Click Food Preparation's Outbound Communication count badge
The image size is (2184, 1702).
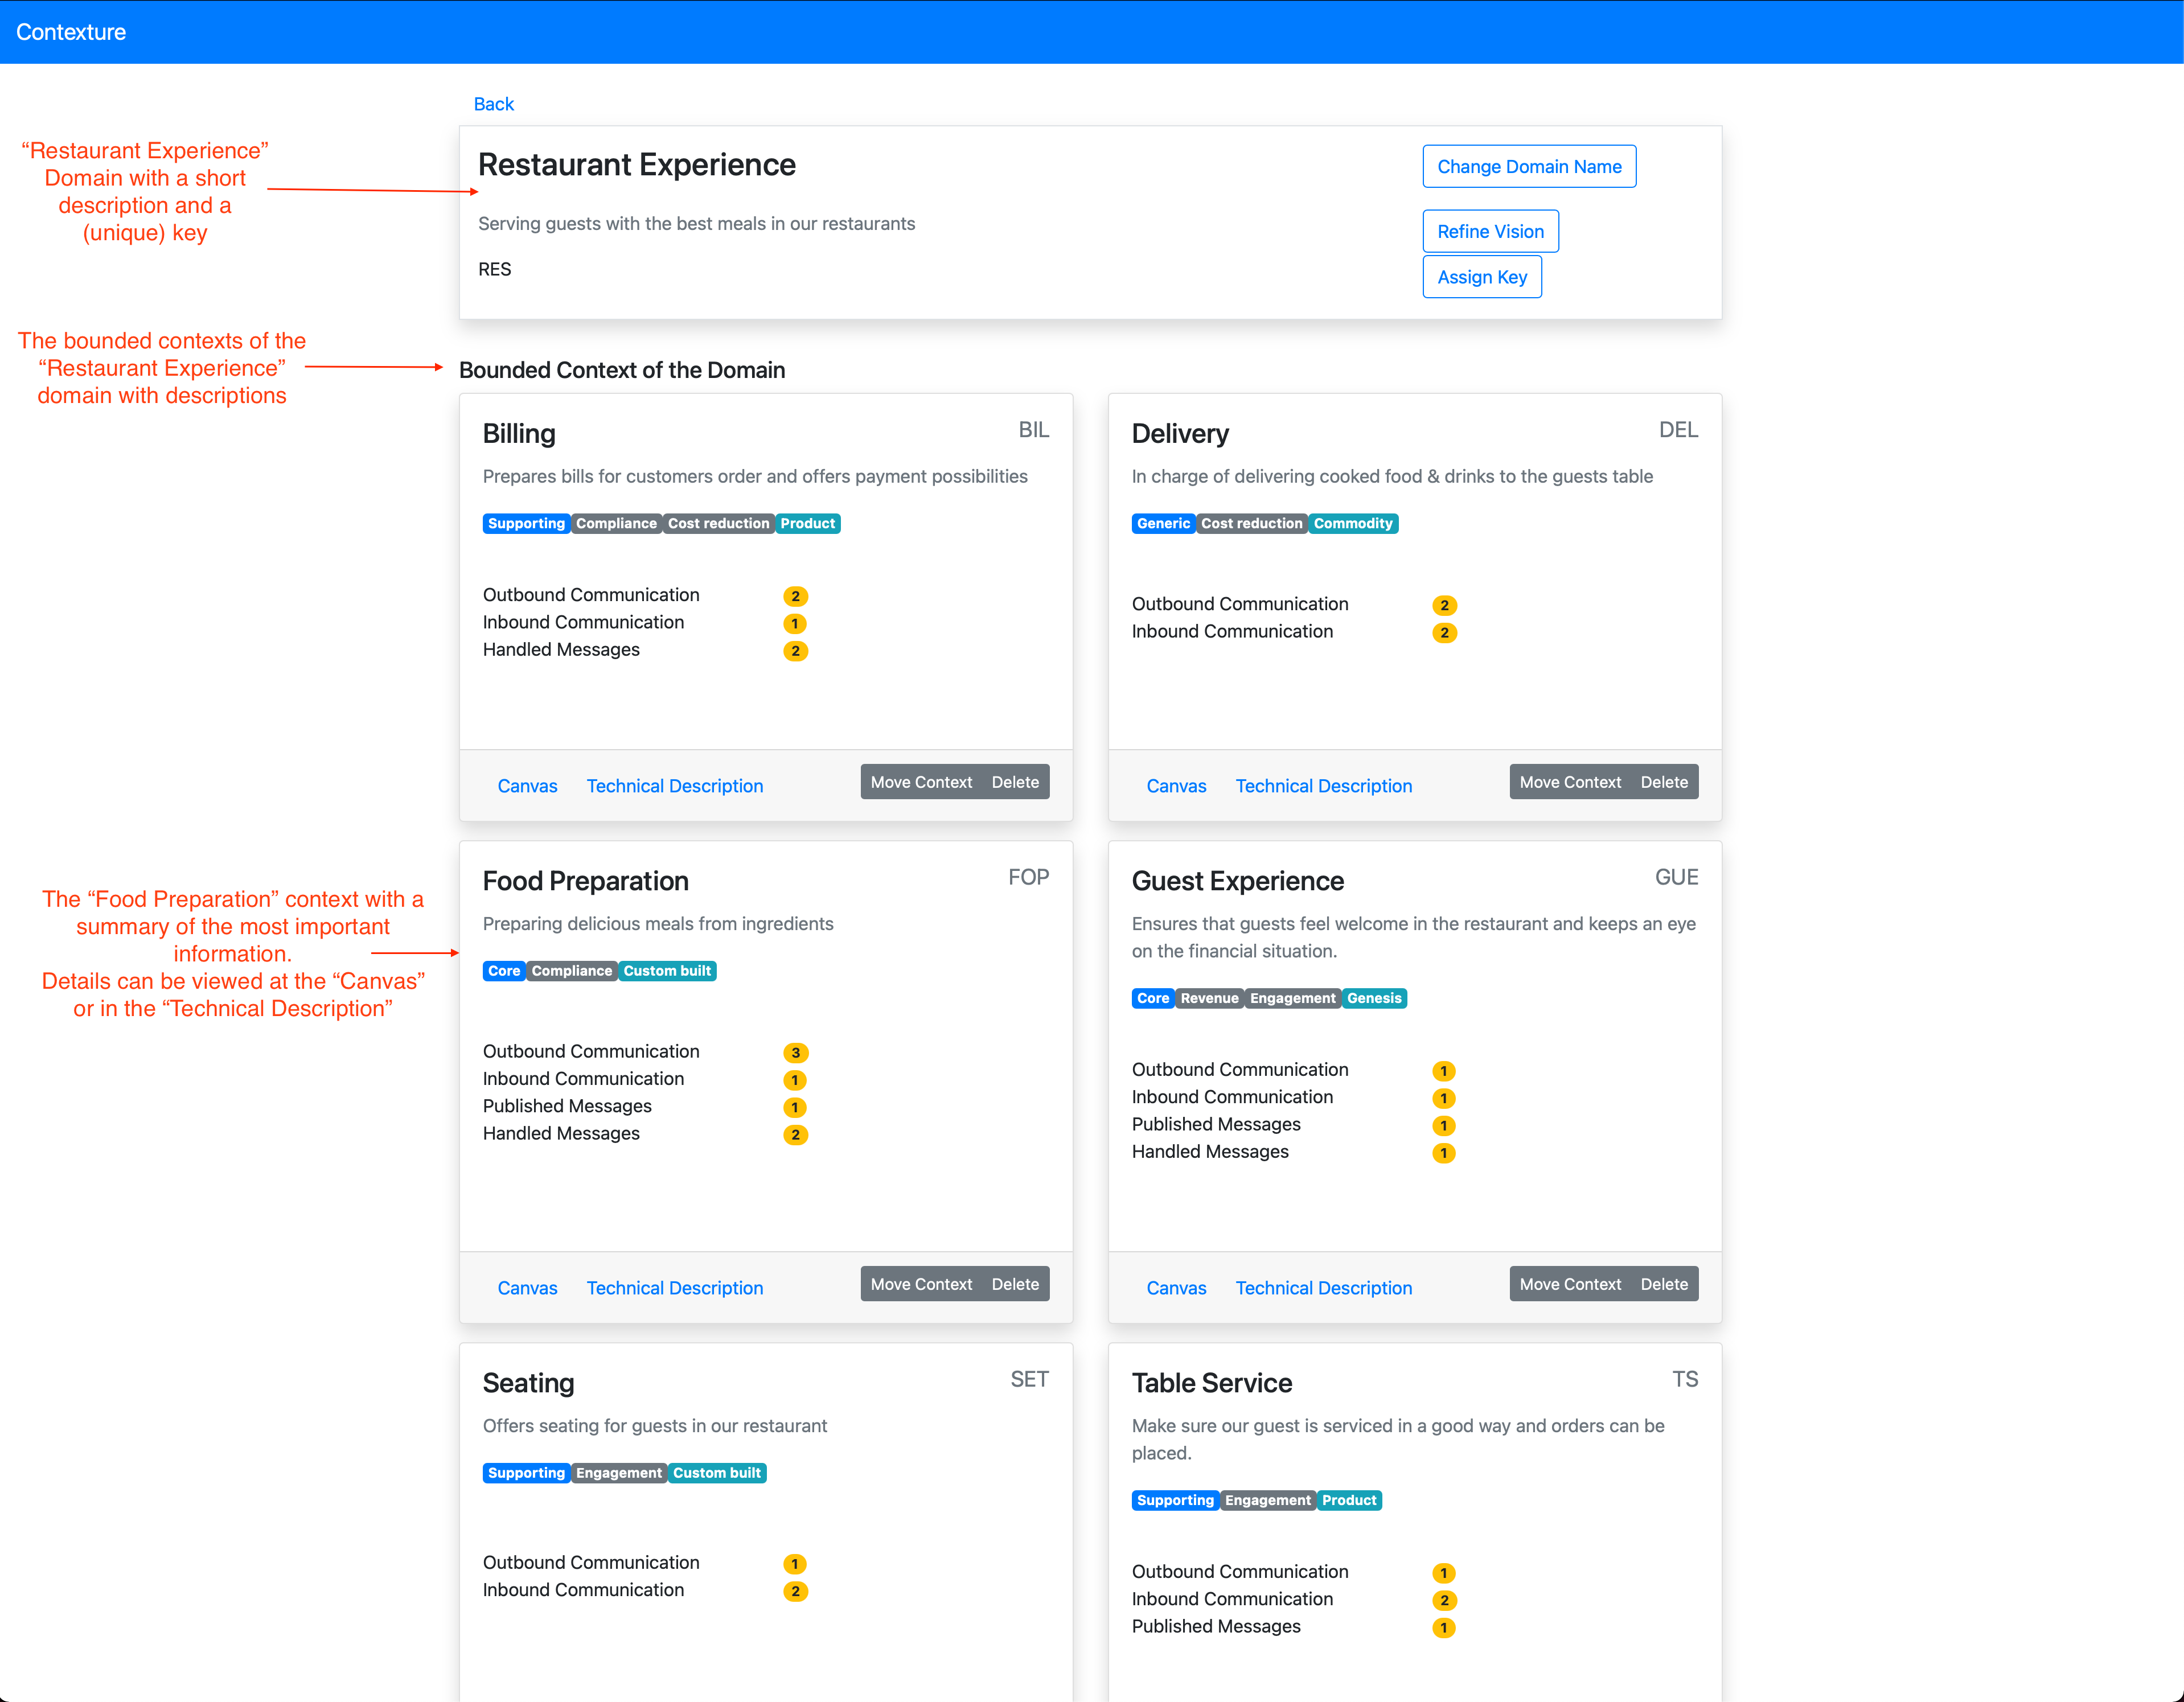[x=795, y=1053]
